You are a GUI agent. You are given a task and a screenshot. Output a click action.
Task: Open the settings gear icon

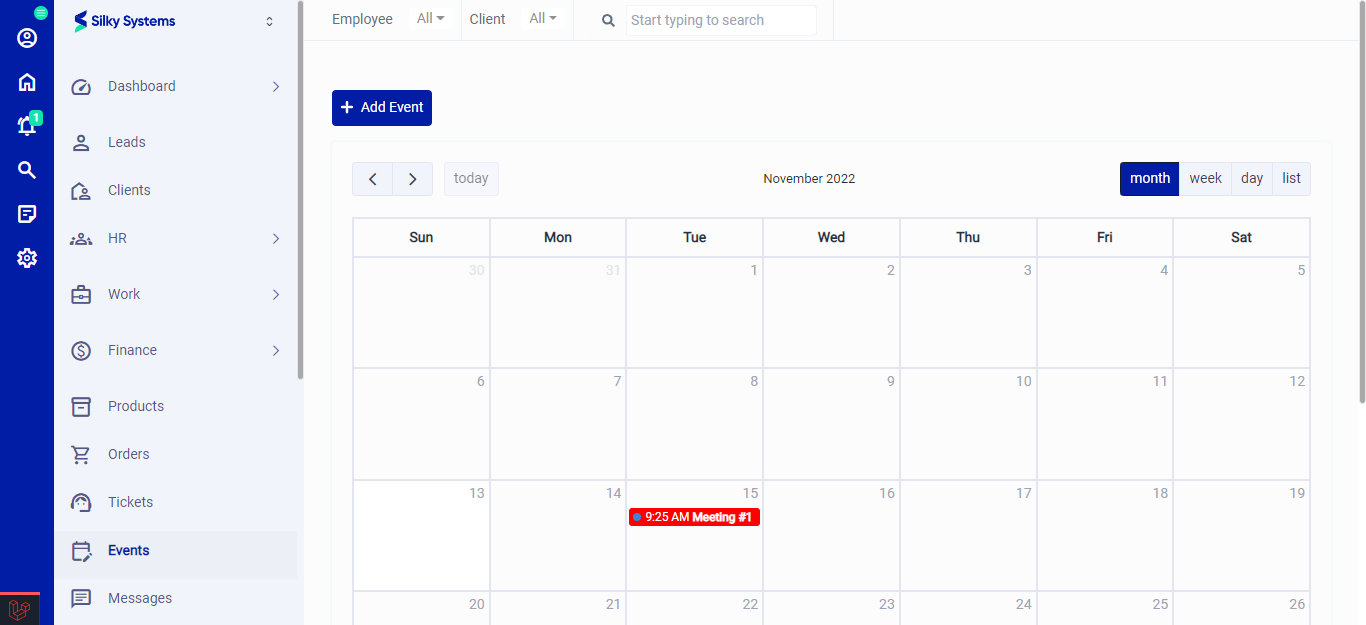point(27,258)
